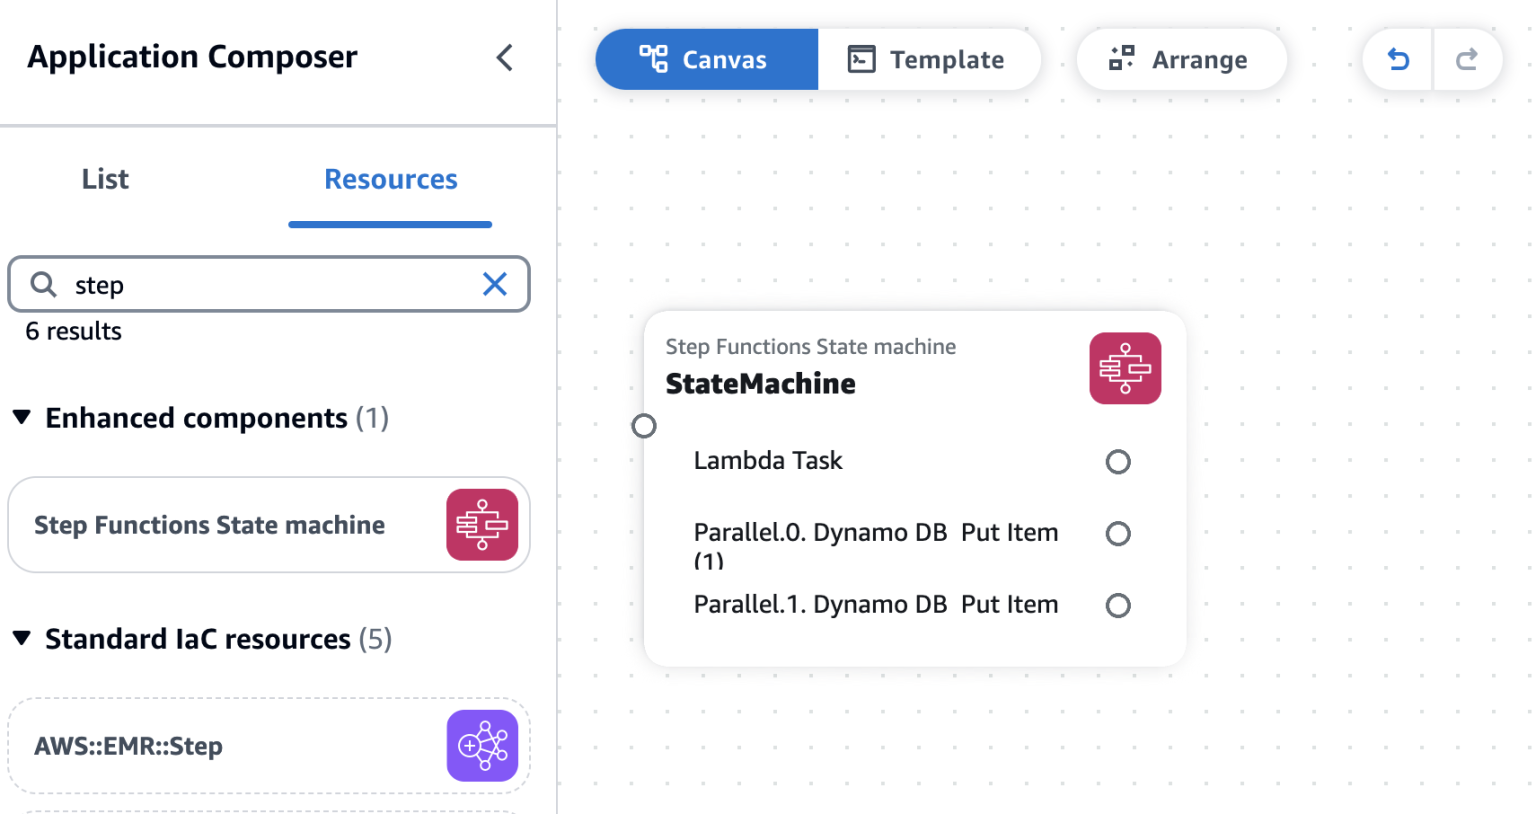Viewport: 1536px width, 814px height.
Task: Collapse the Enhanced components section
Action: 23,418
